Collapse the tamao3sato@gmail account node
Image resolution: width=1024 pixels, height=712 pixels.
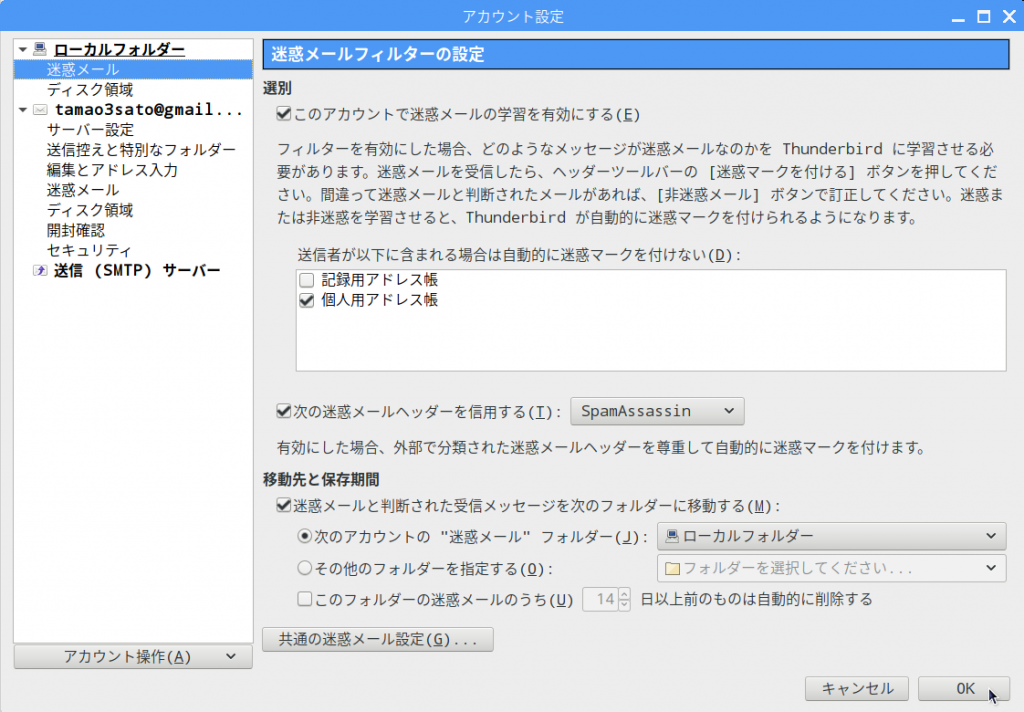point(23,110)
